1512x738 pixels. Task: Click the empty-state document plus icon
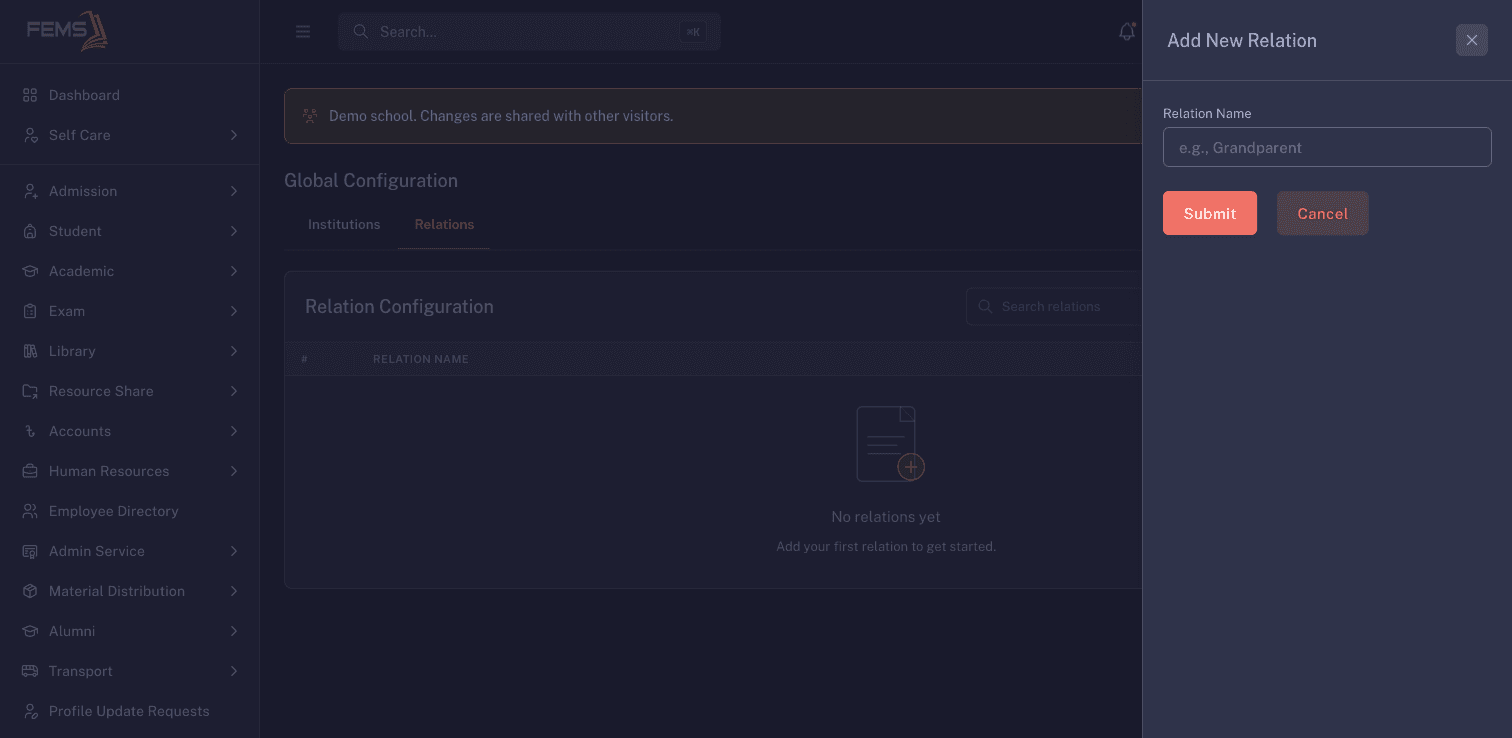(890, 444)
